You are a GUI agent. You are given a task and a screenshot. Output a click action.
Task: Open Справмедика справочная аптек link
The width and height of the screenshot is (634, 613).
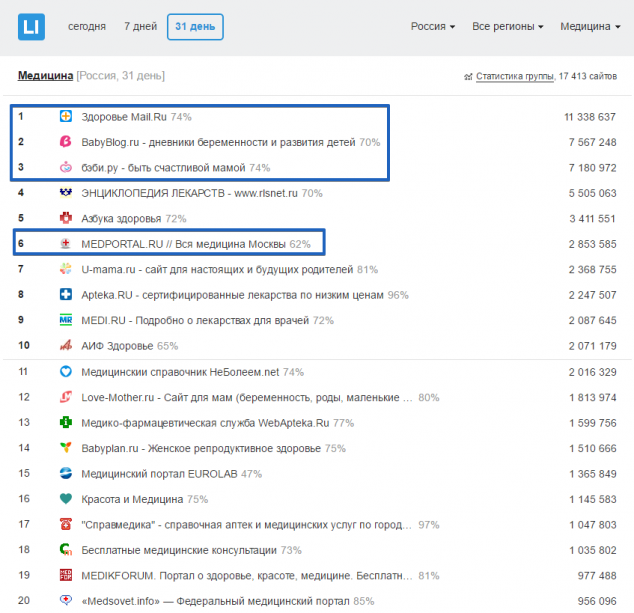pos(247,525)
